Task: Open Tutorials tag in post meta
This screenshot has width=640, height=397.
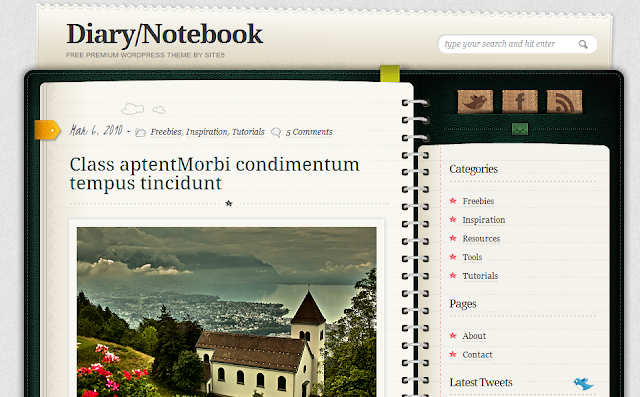Action: point(248,132)
